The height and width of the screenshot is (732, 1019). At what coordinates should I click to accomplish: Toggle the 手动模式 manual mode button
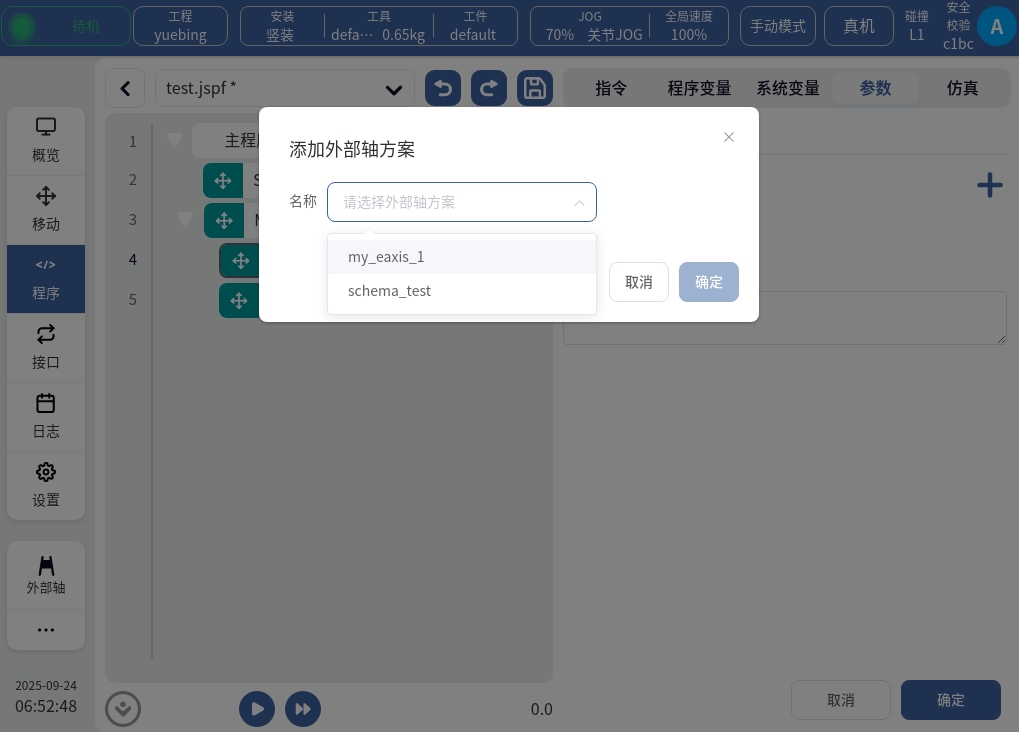[778, 26]
